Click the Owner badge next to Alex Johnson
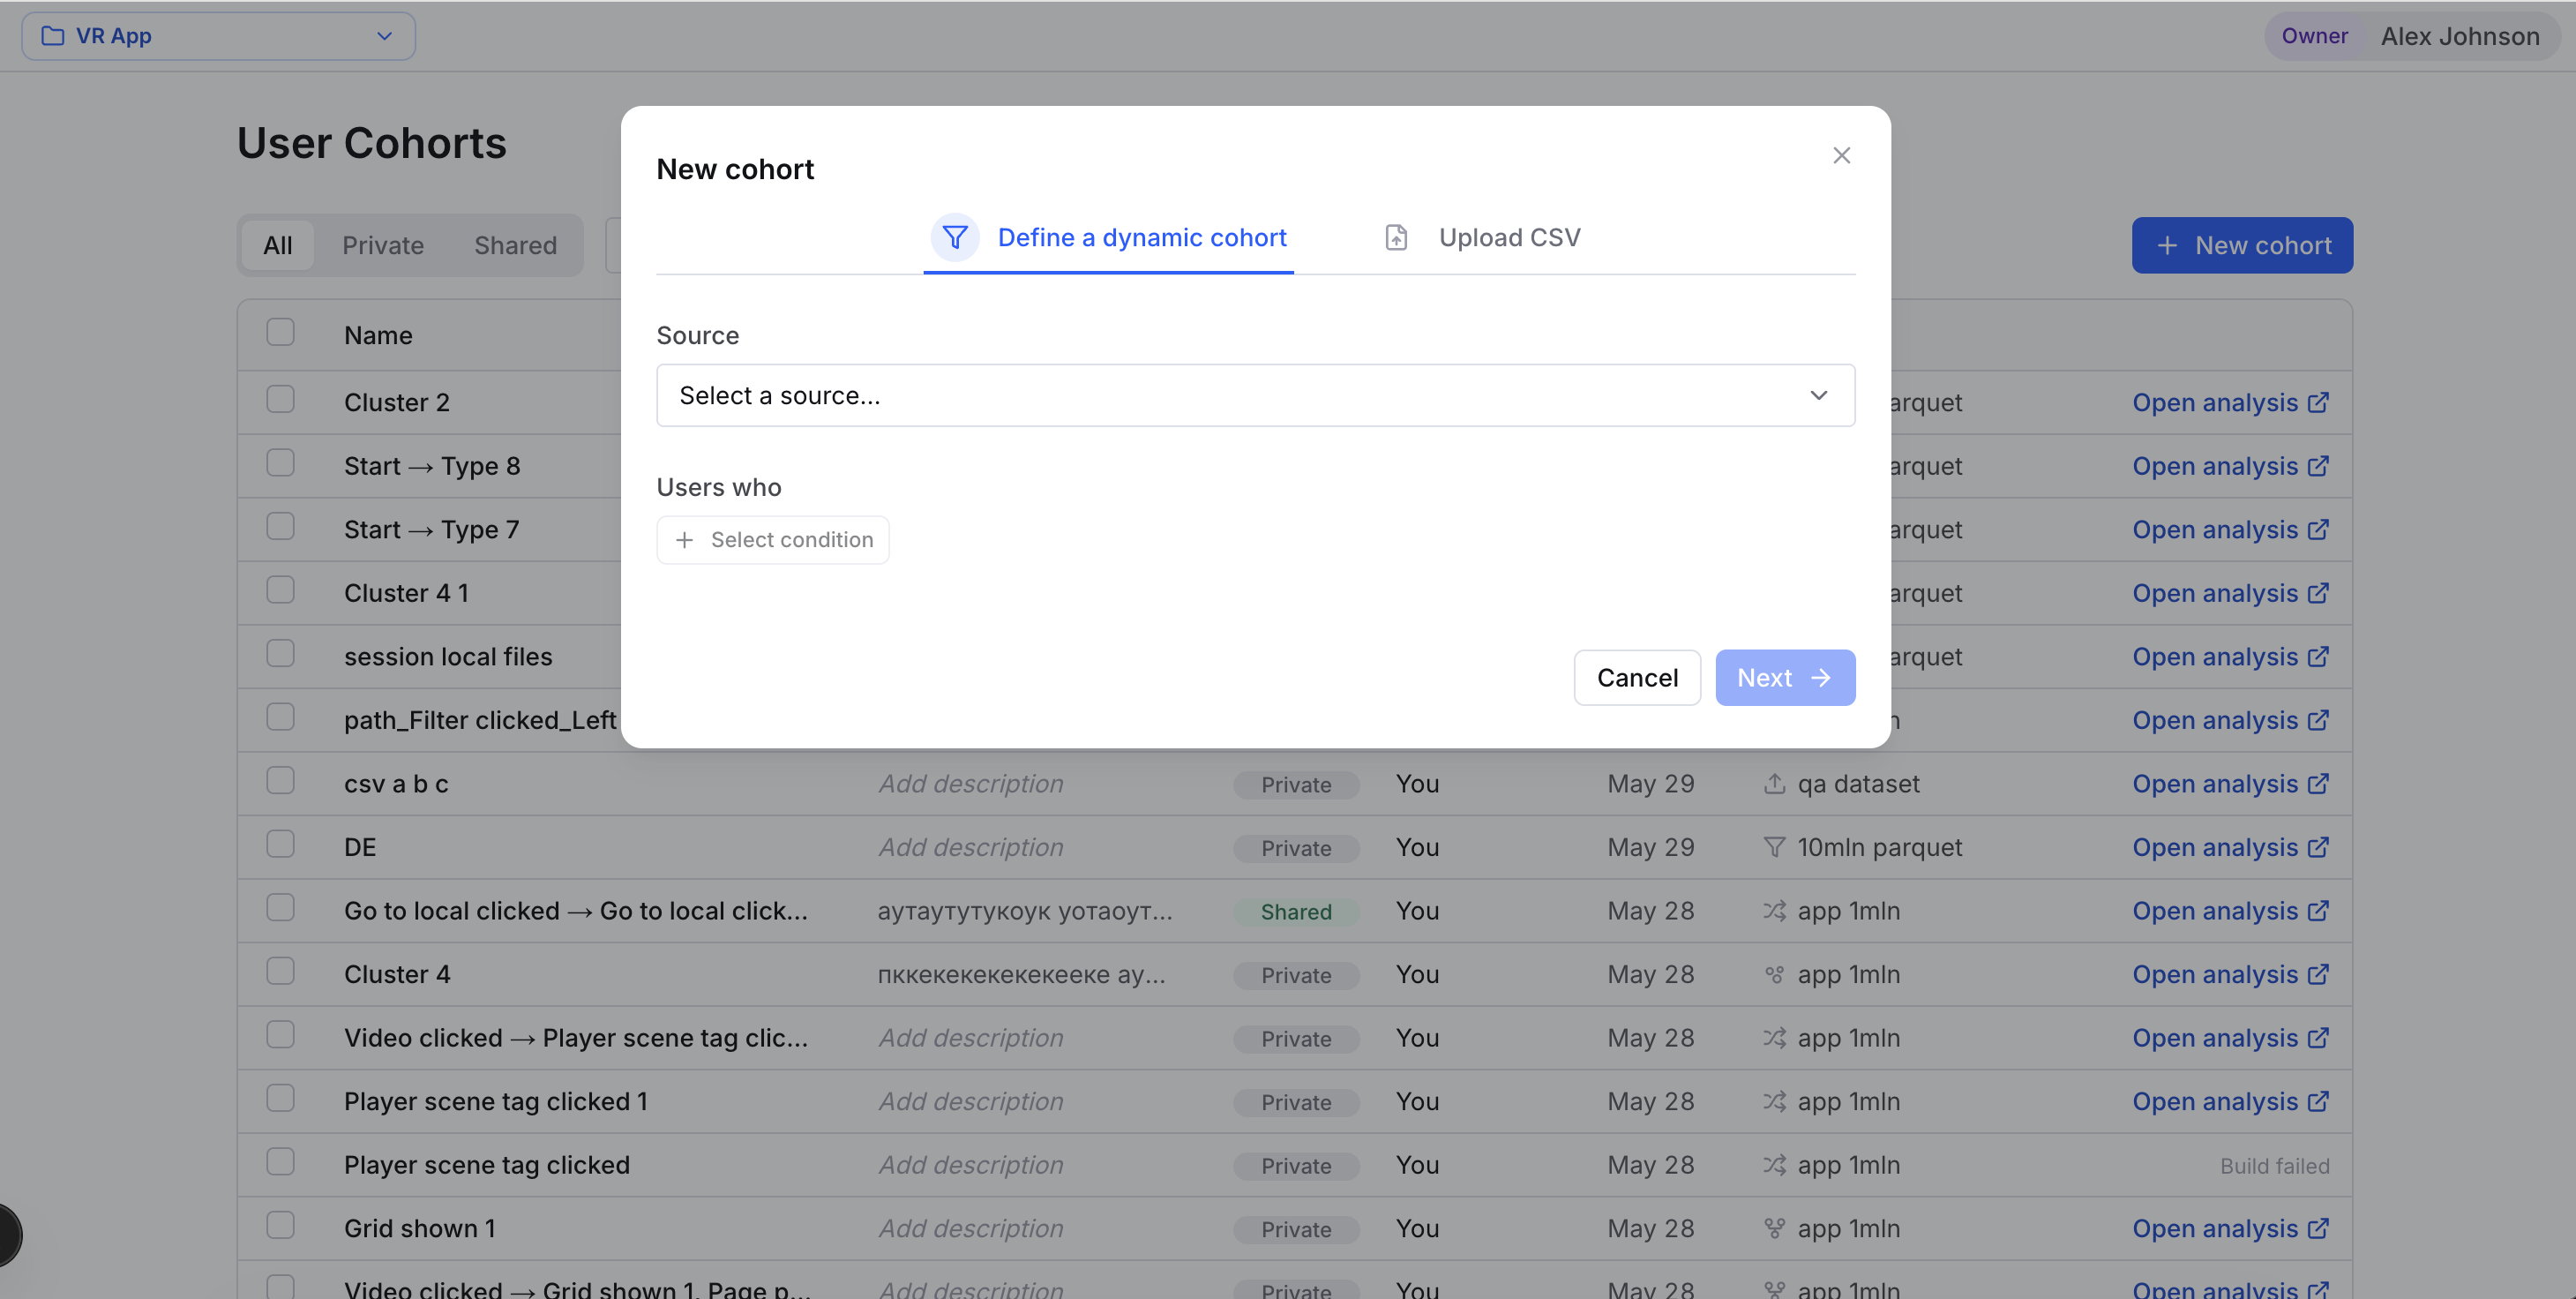 coord(2314,36)
